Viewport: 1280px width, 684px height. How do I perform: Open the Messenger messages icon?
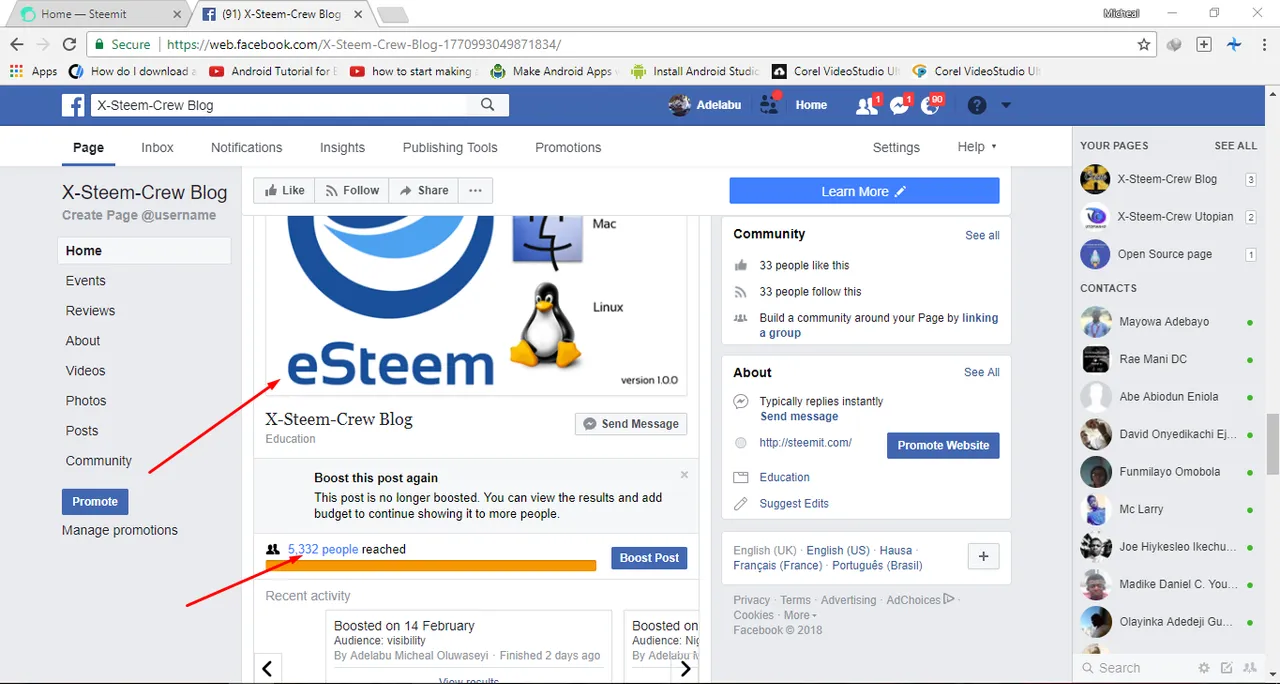click(899, 105)
